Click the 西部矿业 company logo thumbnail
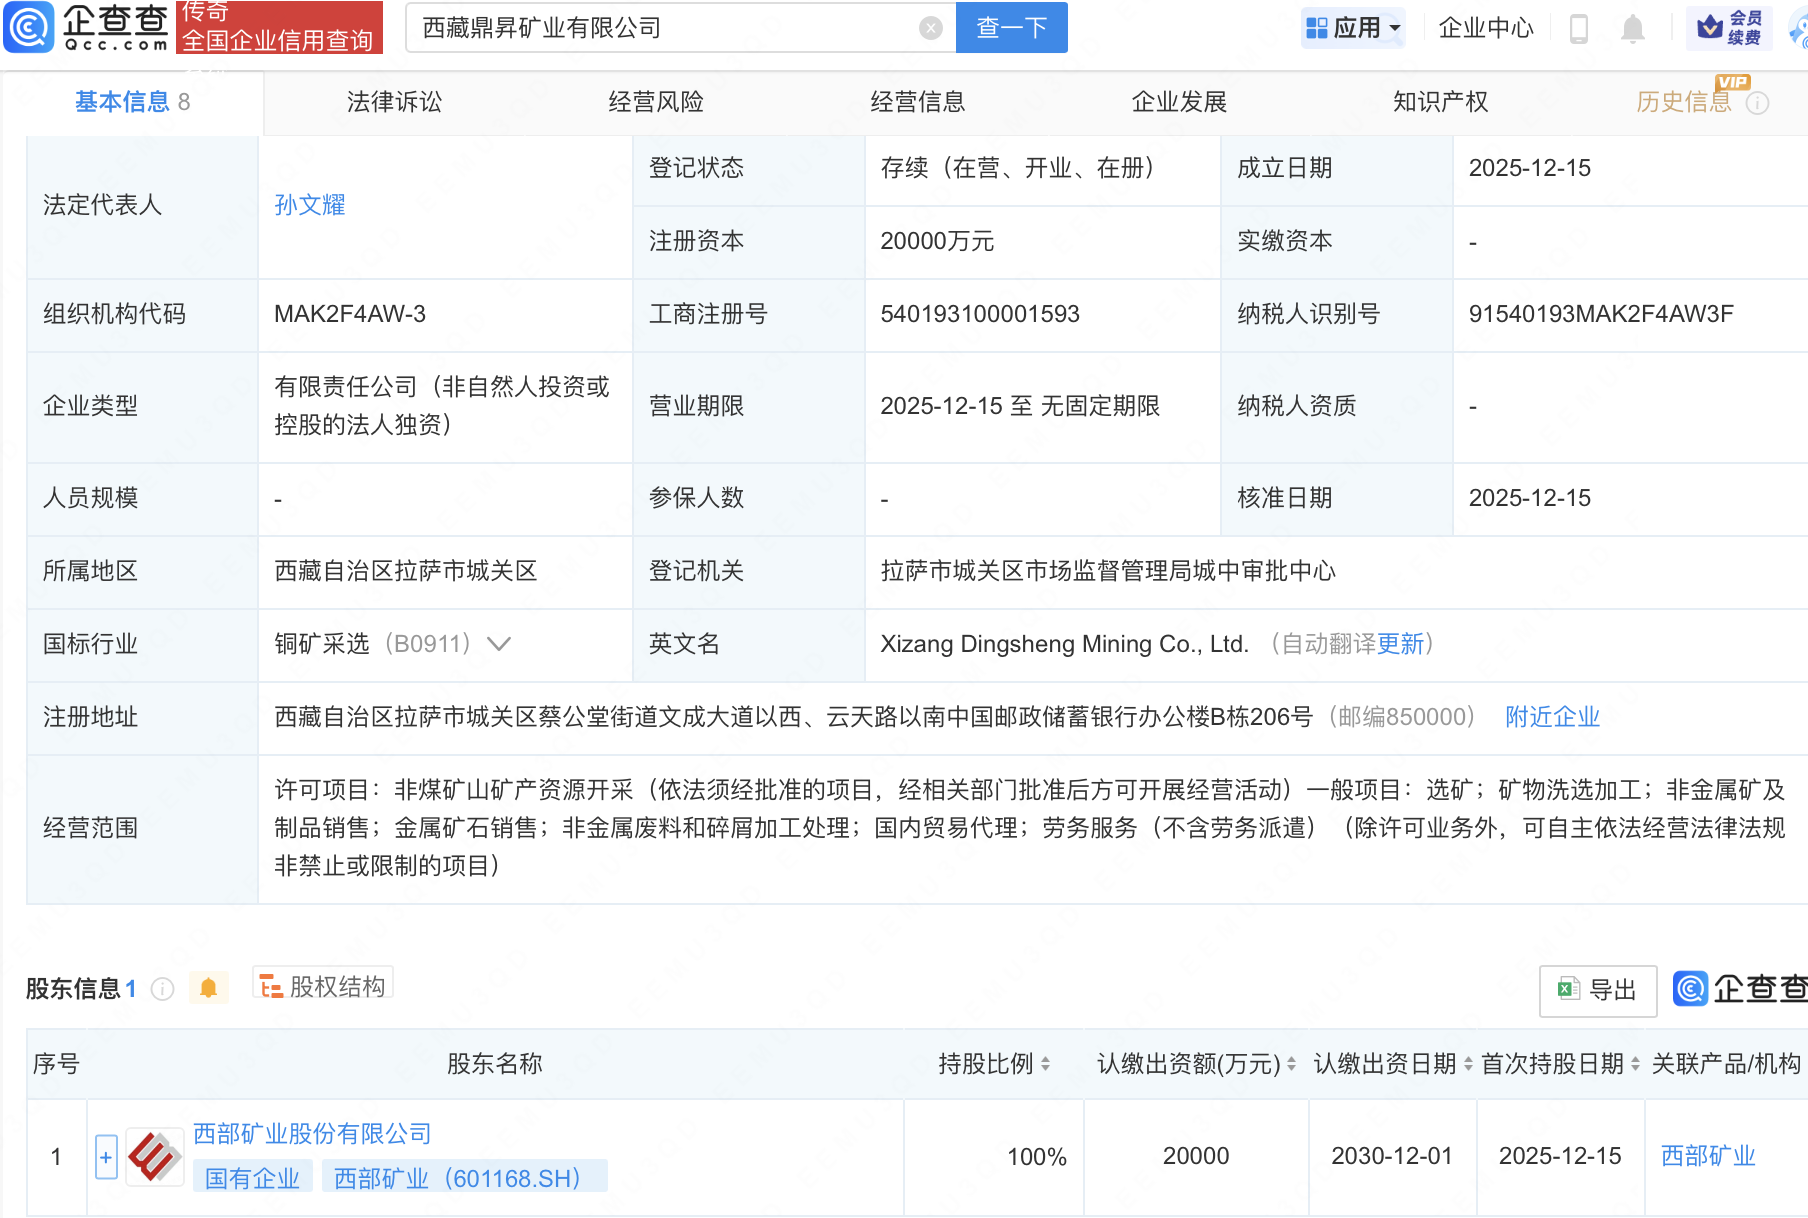This screenshot has width=1808, height=1218. [154, 1157]
